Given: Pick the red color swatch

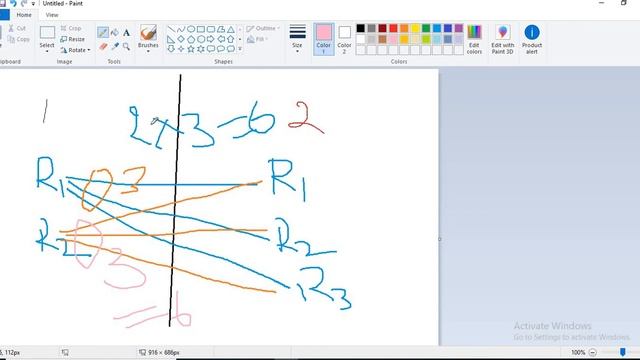Looking at the screenshot, I should pos(393,28).
